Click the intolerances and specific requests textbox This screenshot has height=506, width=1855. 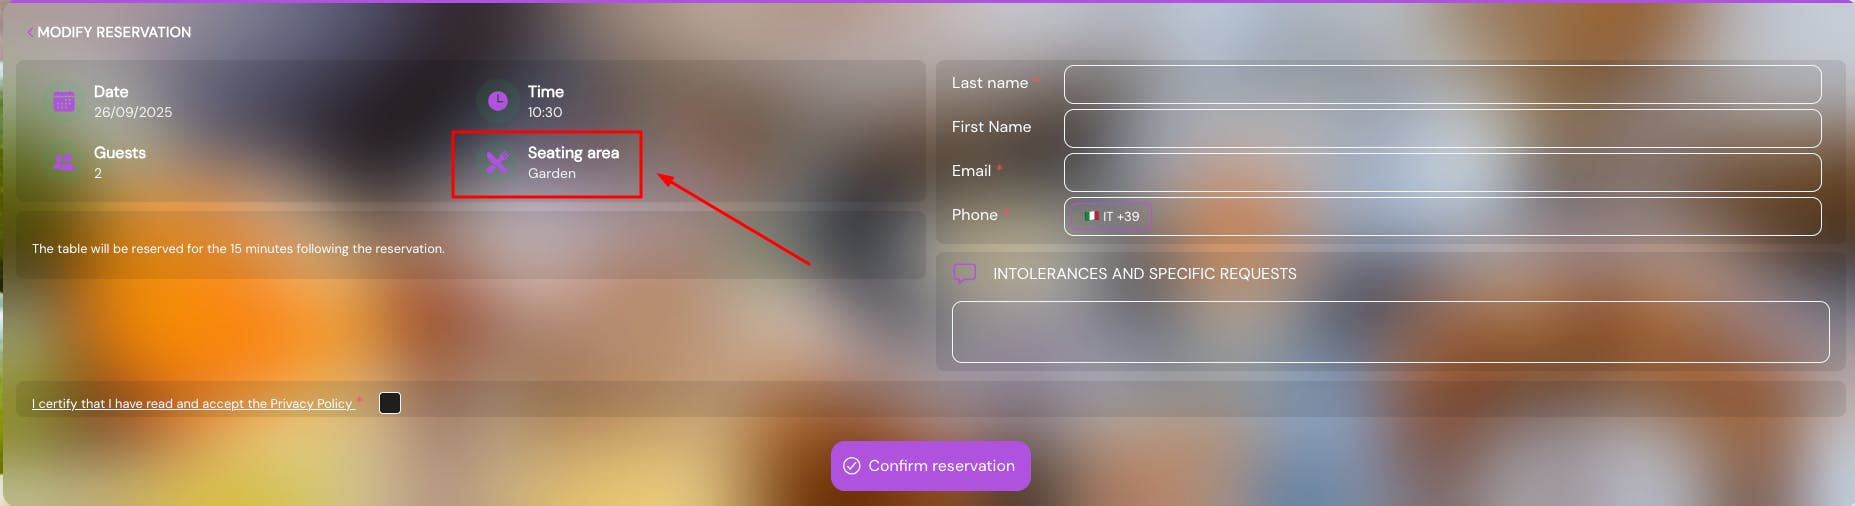pos(1390,332)
